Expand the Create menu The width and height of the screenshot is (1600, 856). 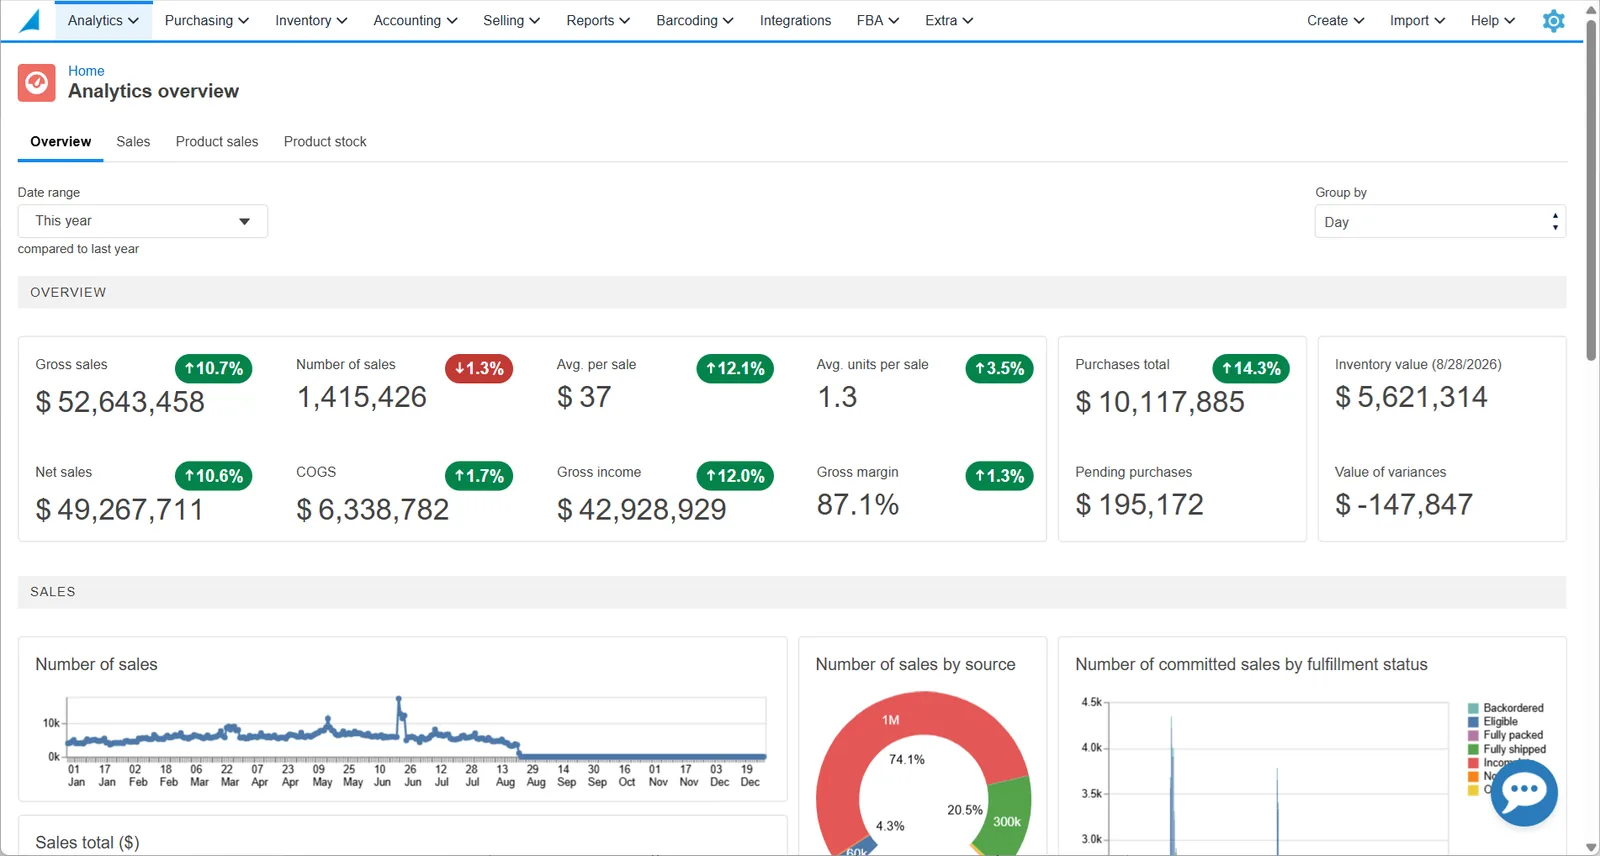click(x=1335, y=21)
